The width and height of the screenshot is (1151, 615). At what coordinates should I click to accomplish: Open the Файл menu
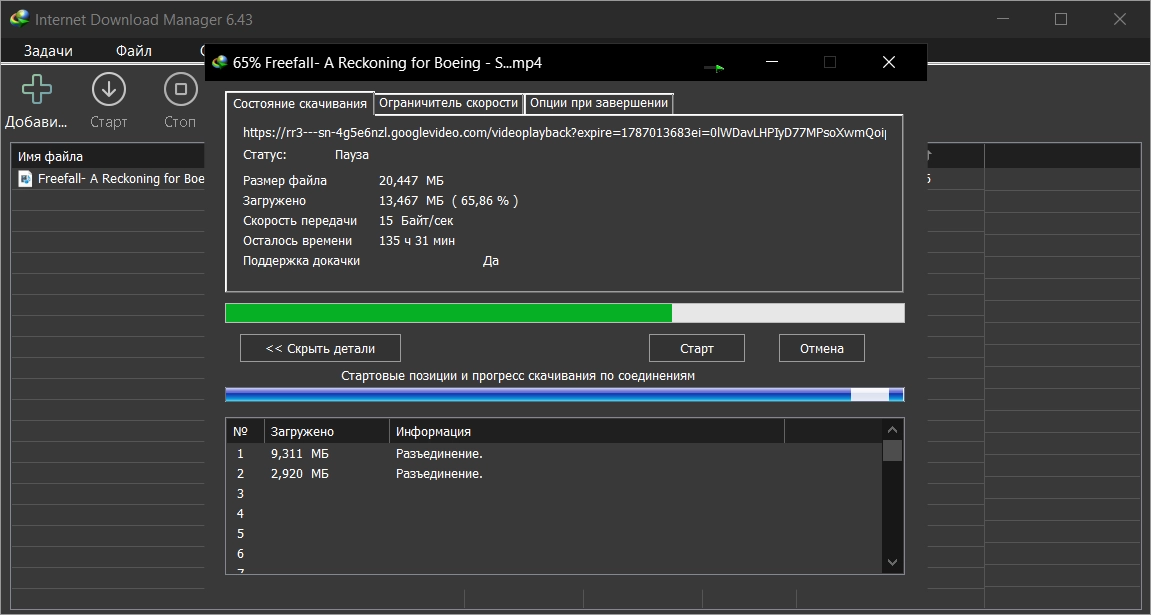coord(134,51)
